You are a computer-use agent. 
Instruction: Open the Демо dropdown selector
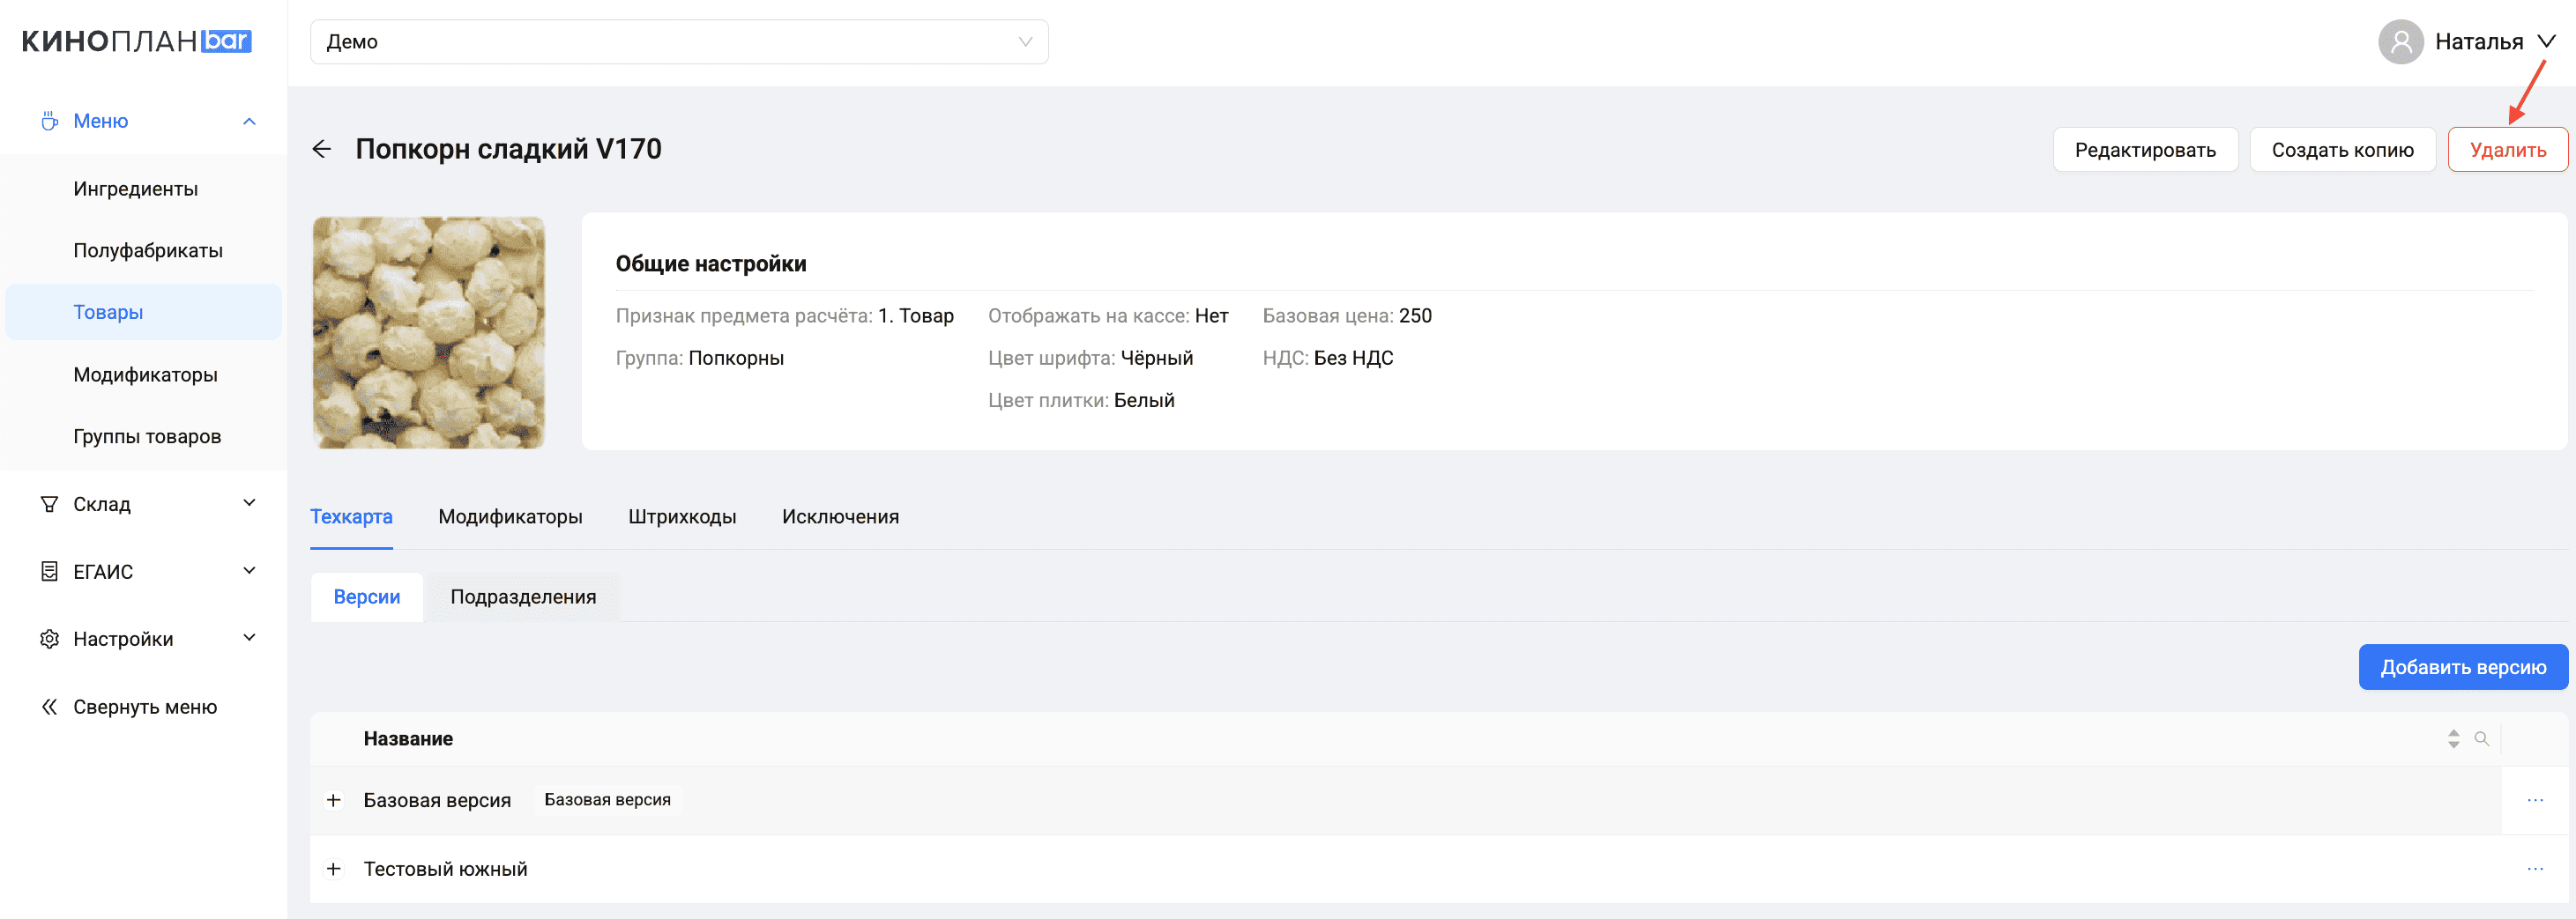[x=679, y=42]
